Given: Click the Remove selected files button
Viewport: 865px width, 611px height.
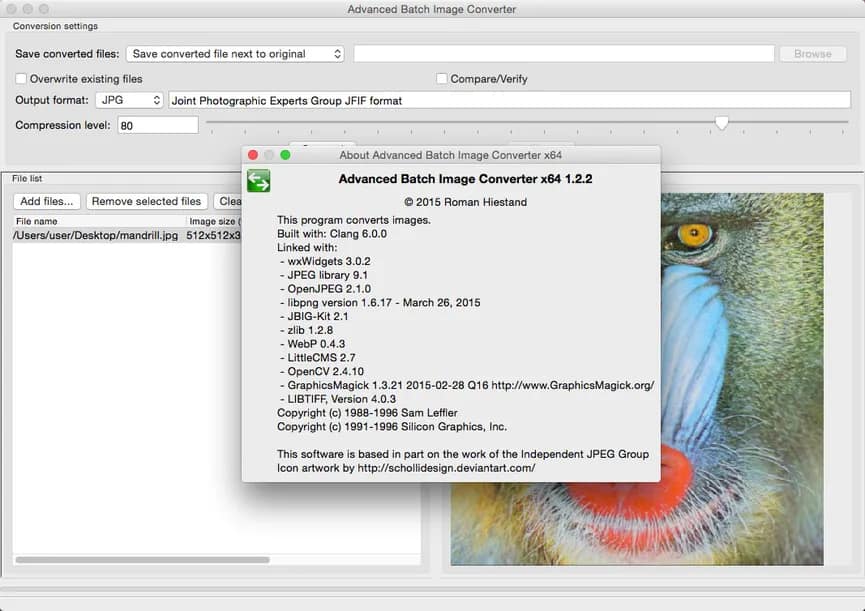Looking at the screenshot, I should pyautogui.click(x=146, y=201).
